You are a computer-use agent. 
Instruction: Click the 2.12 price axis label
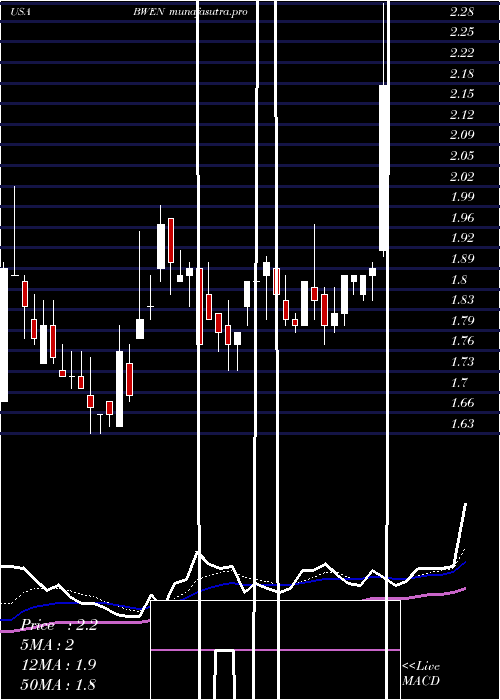pyautogui.click(x=462, y=115)
